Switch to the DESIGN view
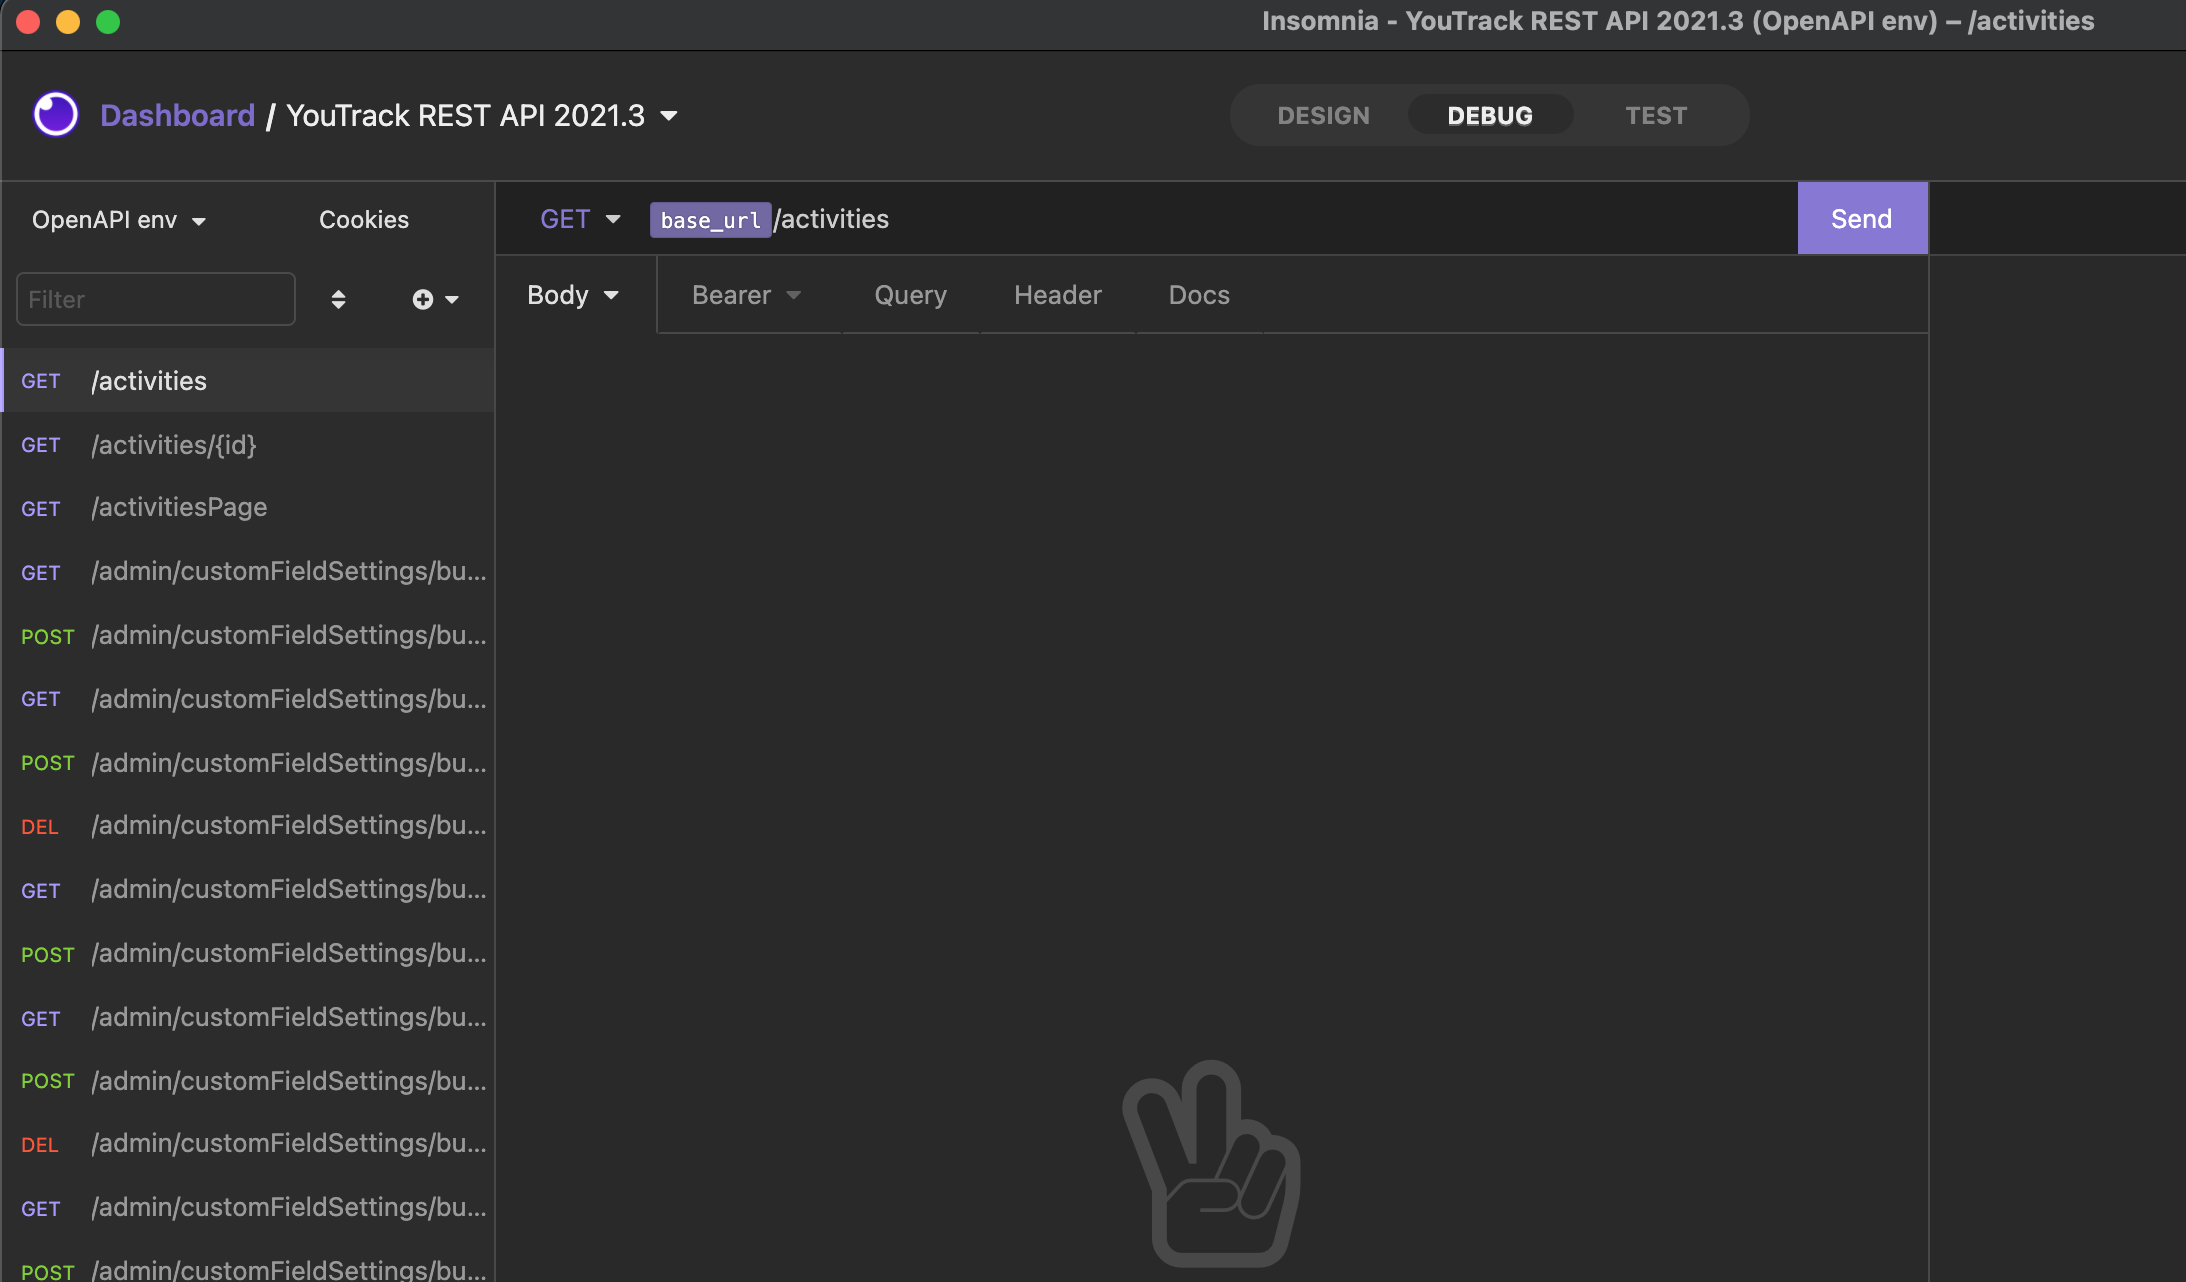Viewport: 2186px width, 1282px height. pyautogui.click(x=1323, y=116)
